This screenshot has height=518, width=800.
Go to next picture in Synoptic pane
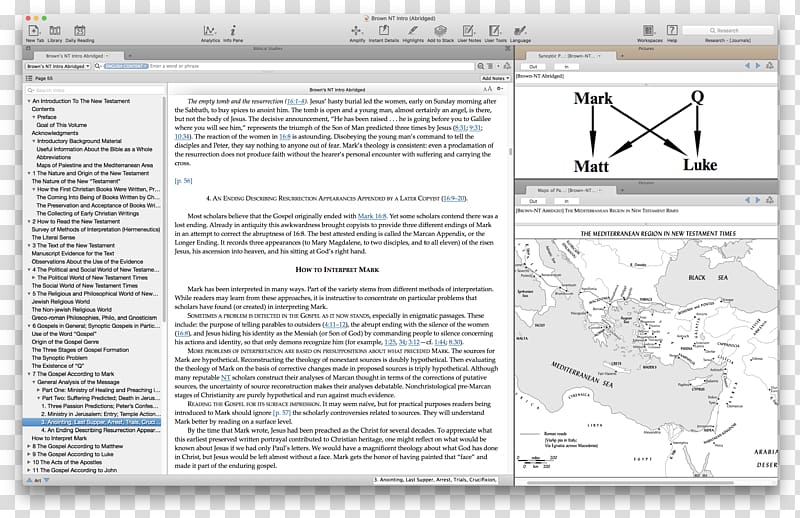pos(758,66)
